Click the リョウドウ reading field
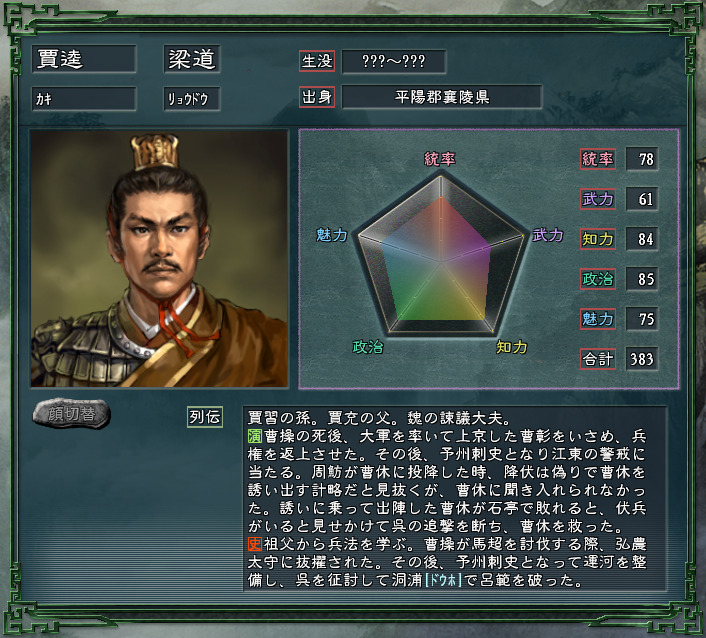706x638 pixels. tap(192, 99)
